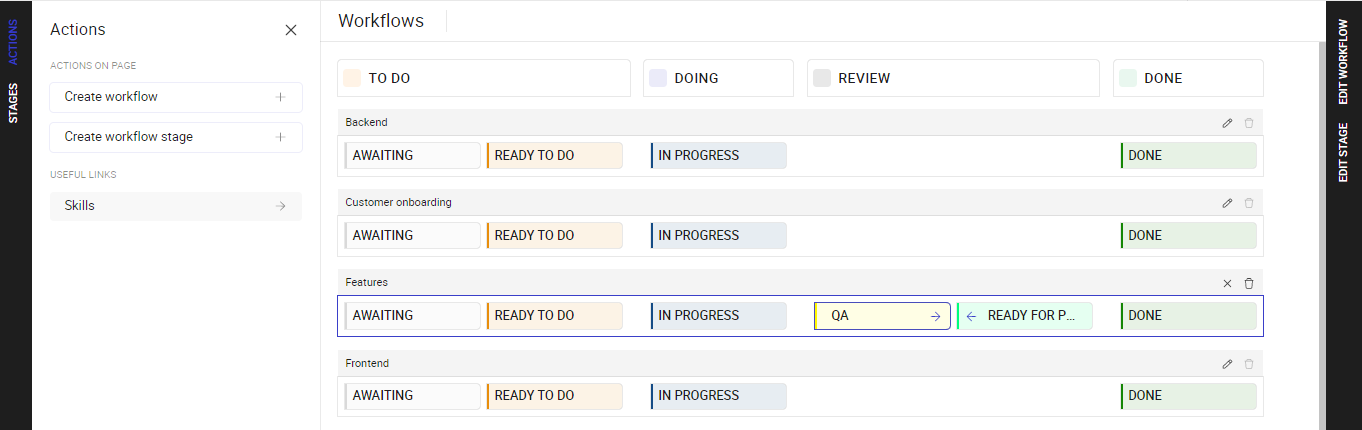Cancel editing Features workflow with X icon
The image size is (1362, 430).
click(x=1227, y=283)
